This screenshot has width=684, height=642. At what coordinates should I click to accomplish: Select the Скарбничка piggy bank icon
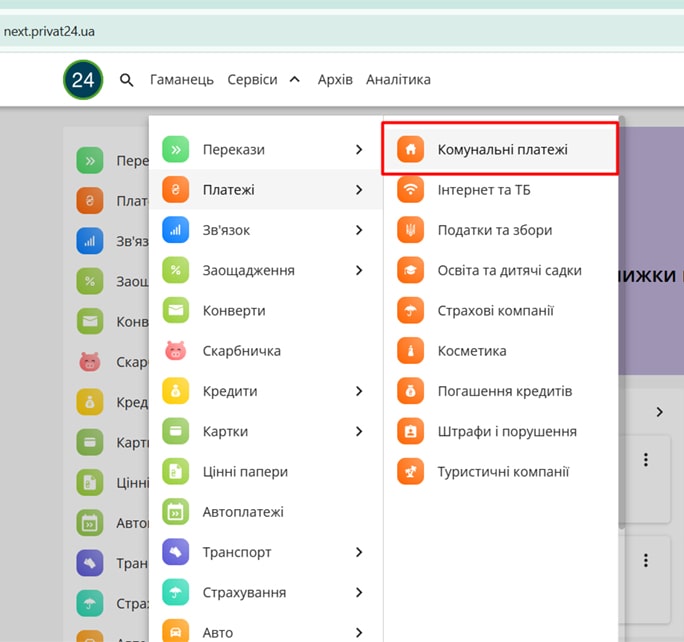(x=176, y=351)
